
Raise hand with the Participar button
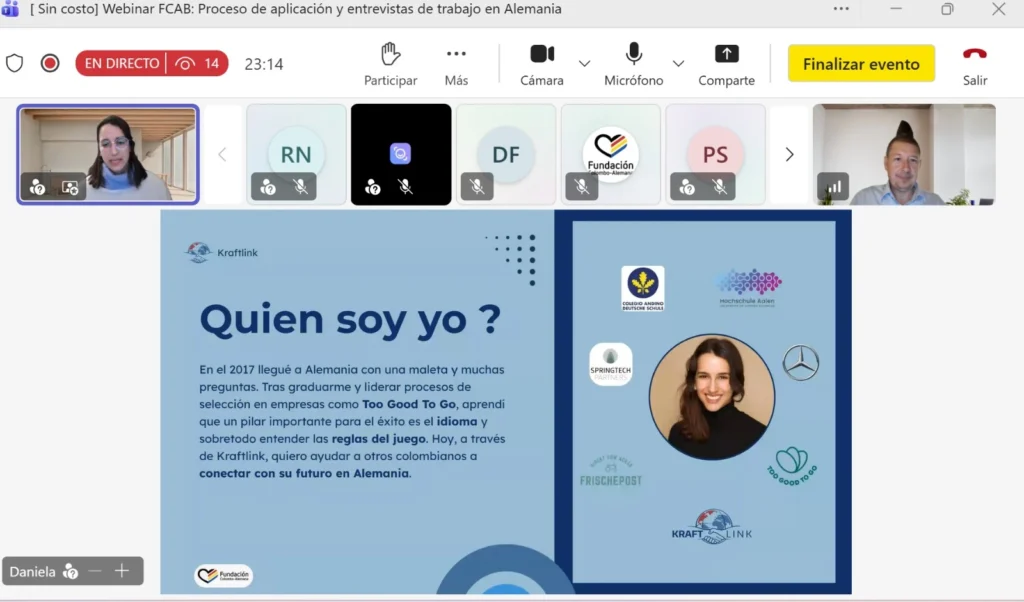pyautogui.click(x=390, y=63)
